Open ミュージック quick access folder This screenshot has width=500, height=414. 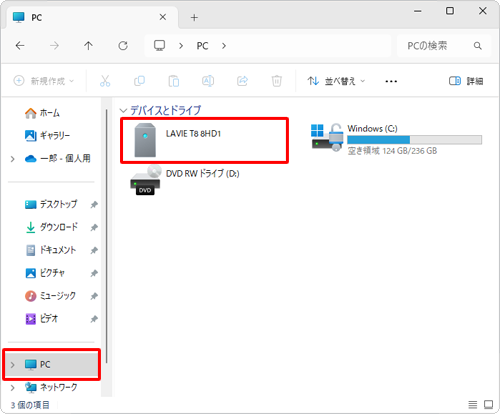tap(50, 296)
